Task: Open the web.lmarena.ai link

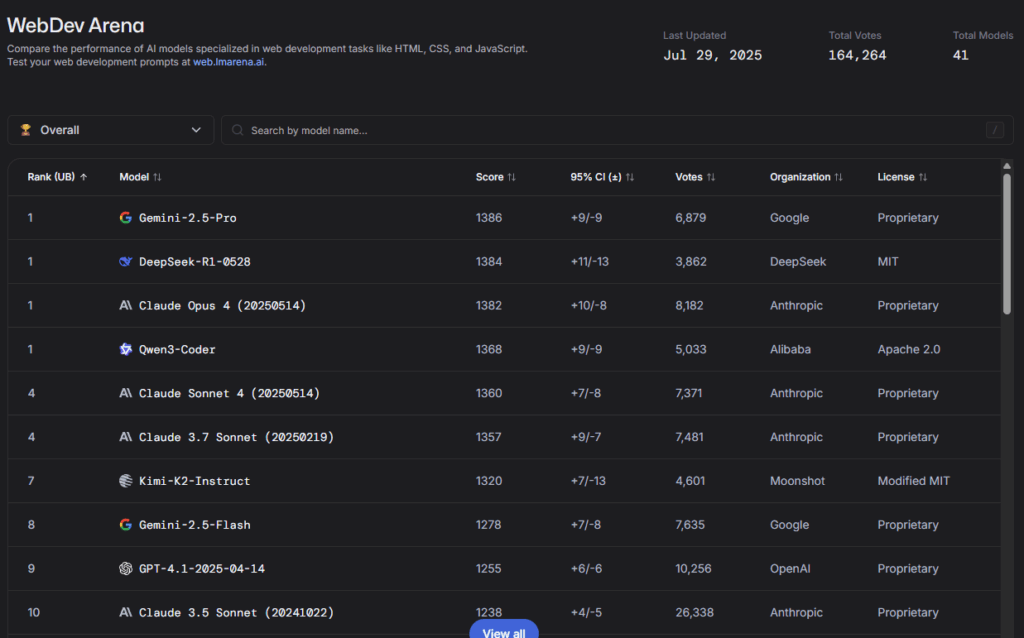Action: pyautogui.click(x=229, y=62)
